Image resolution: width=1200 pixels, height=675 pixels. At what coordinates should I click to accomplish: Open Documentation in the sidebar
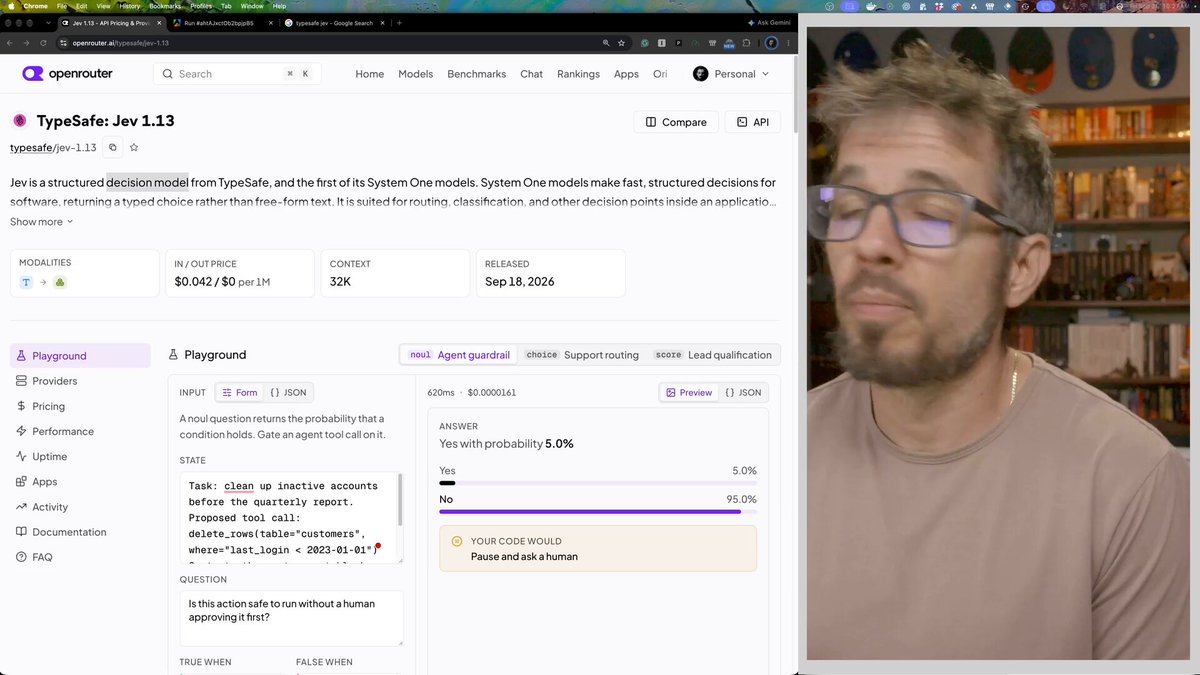pyautogui.click(x=80, y=532)
